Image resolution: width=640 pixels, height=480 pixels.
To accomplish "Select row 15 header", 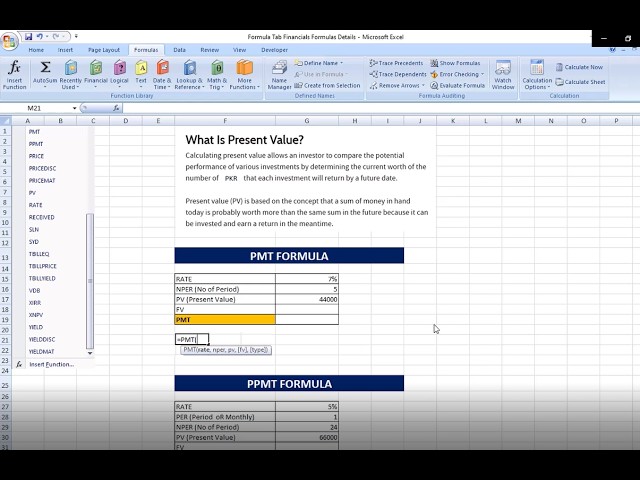I will coord(5,279).
